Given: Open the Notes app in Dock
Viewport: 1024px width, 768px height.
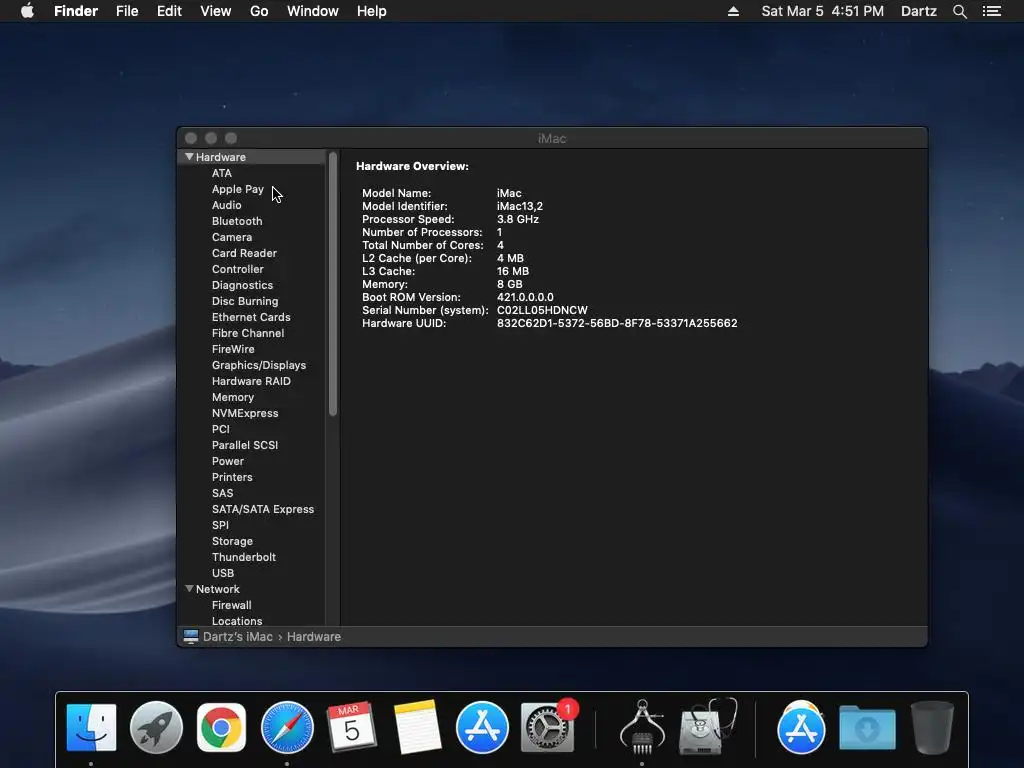Looking at the screenshot, I should pos(417,727).
